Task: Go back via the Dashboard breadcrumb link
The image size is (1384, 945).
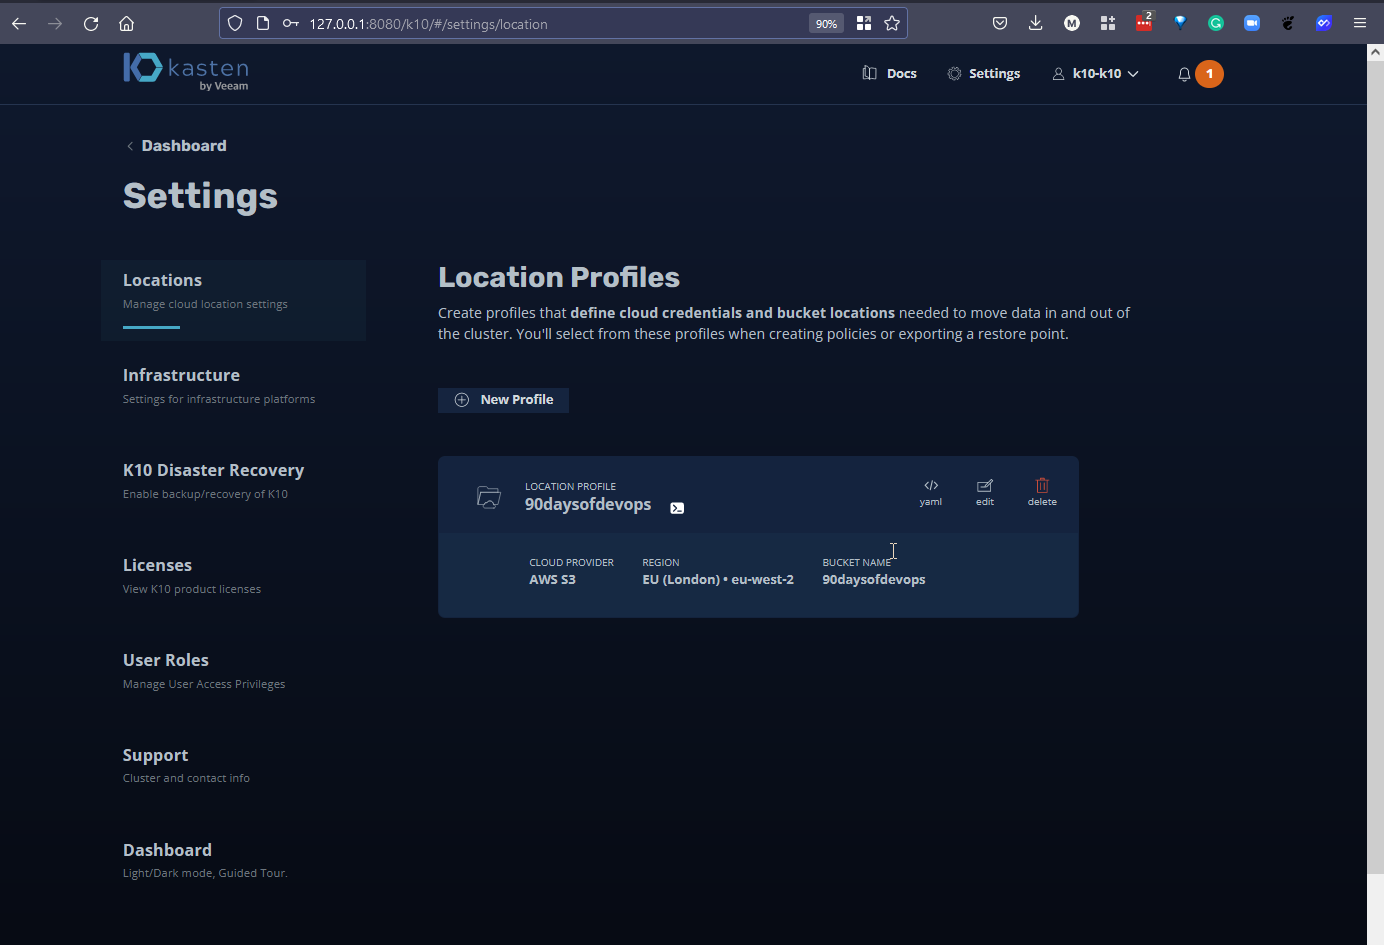Action: 183,146
